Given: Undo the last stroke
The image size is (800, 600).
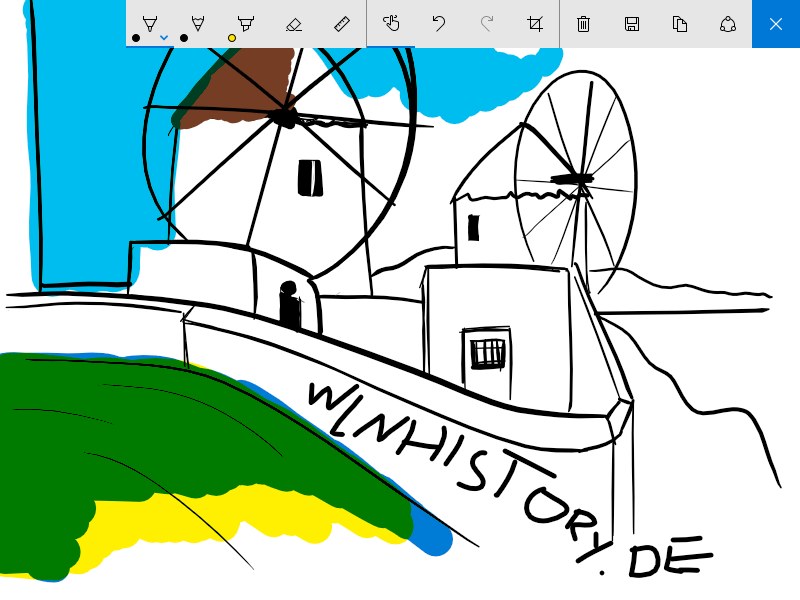Looking at the screenshot, I should click(x=439, y=24).
